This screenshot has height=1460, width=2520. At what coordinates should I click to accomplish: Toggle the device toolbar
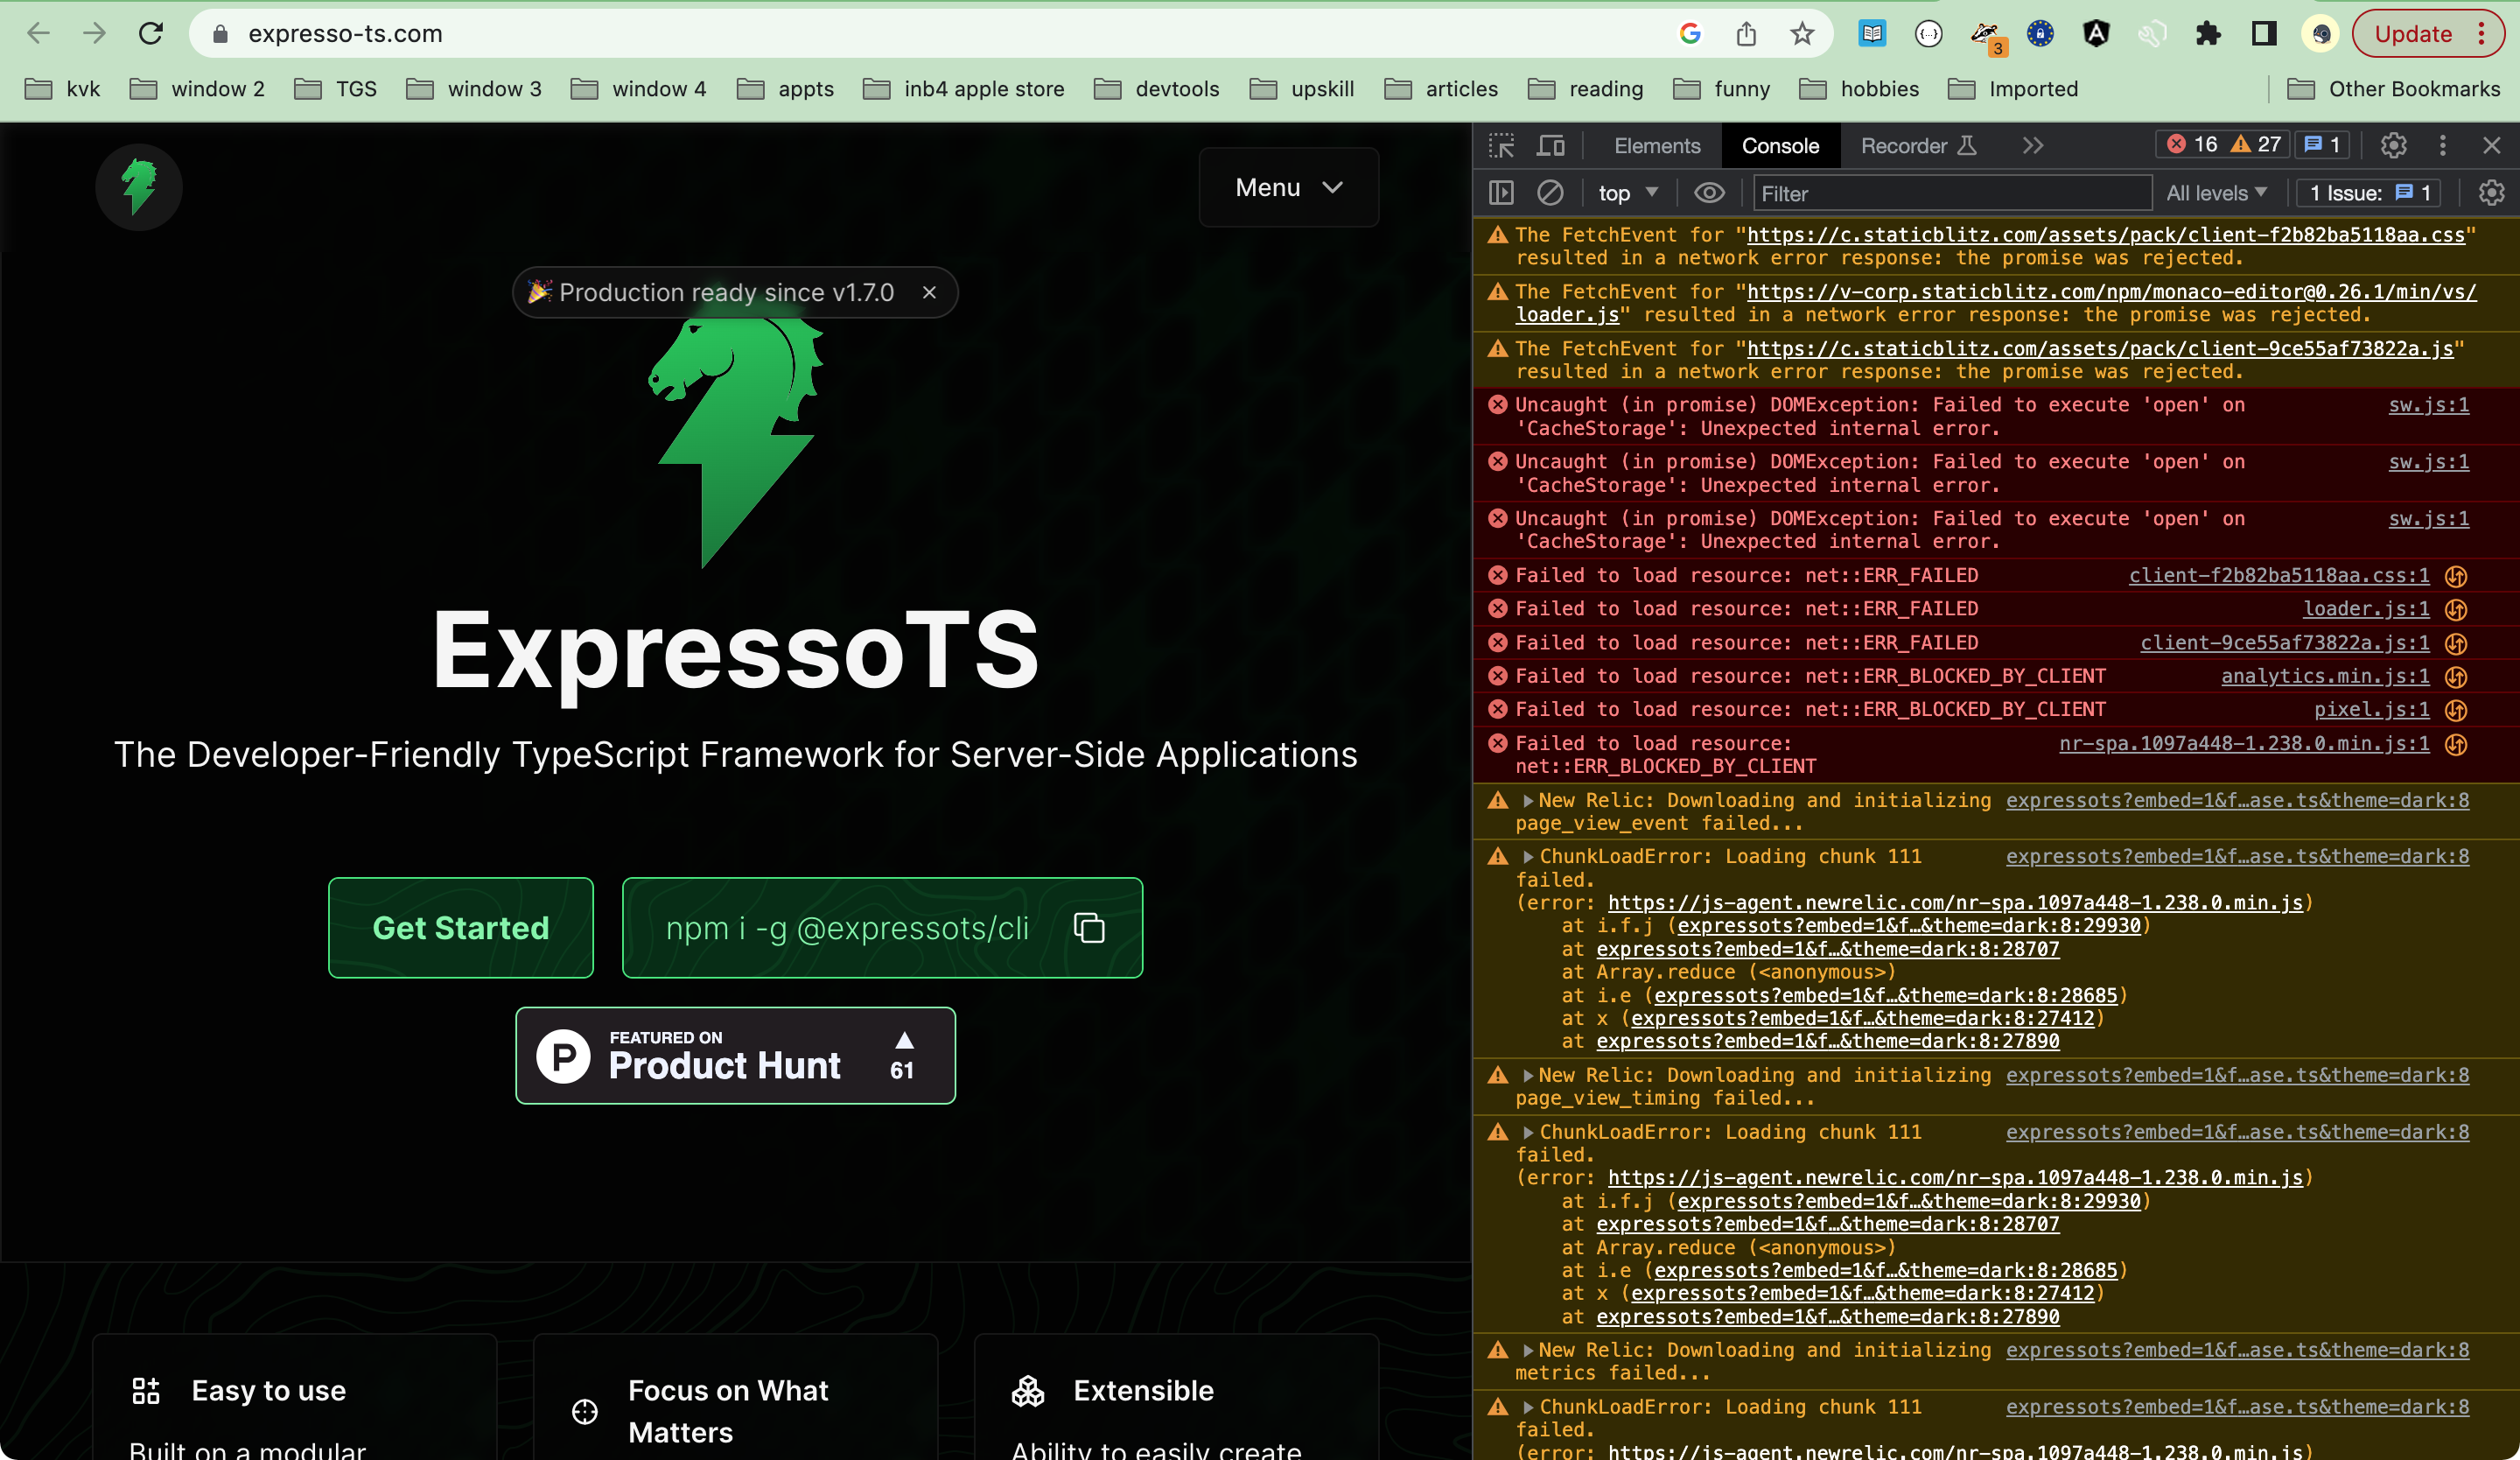1551,145
